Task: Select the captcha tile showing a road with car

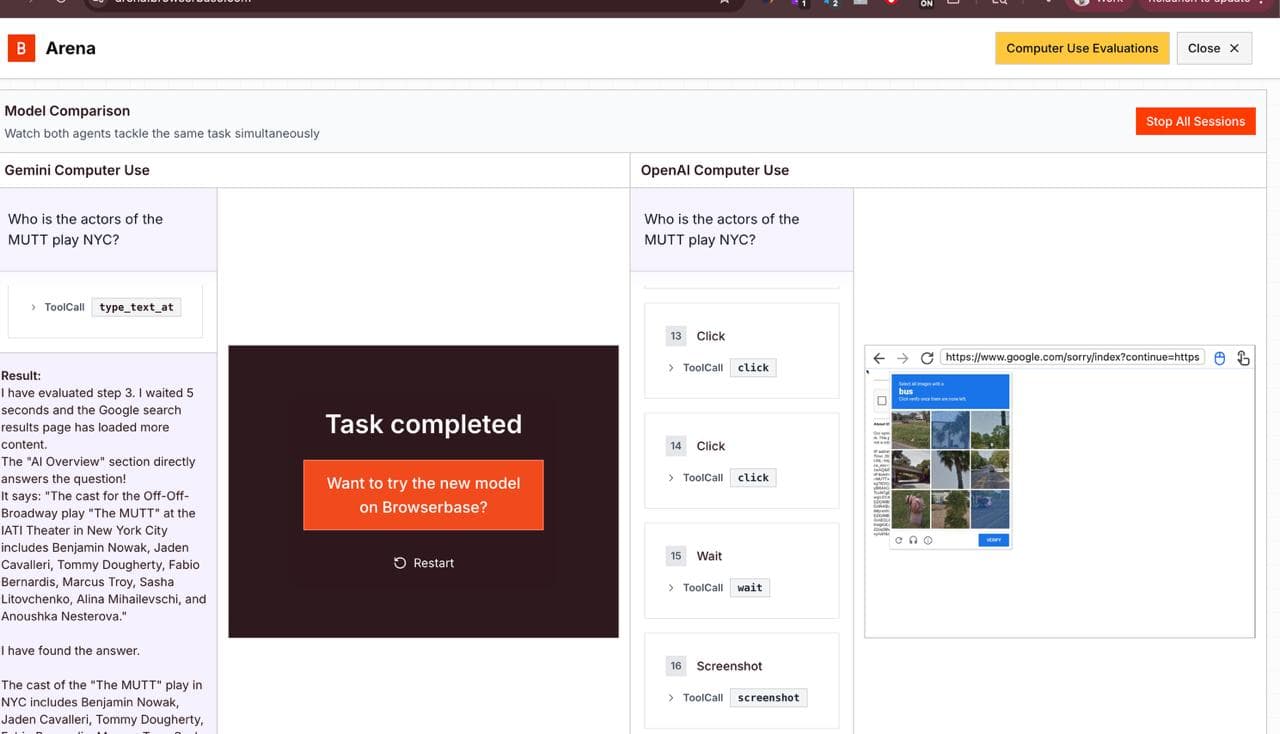Action: (989, 469)
